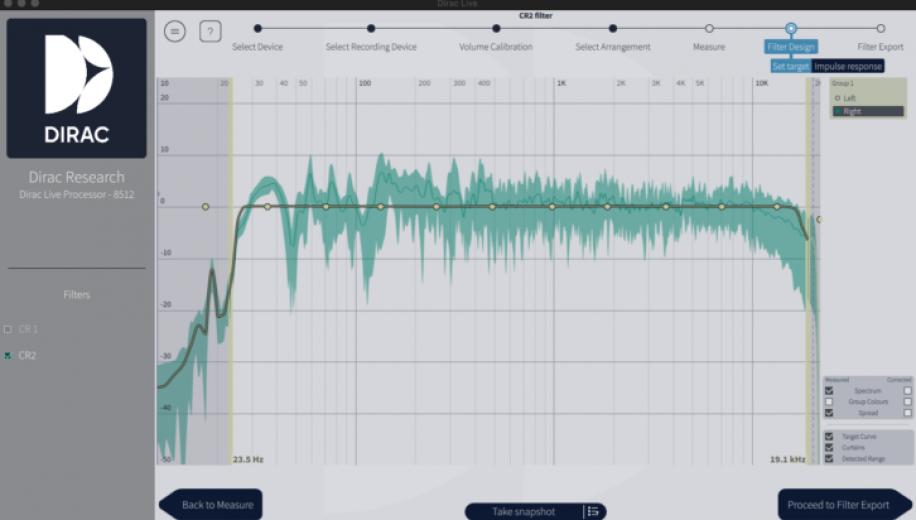
Task: Select the Set target tab
Action: pos(791,66)
